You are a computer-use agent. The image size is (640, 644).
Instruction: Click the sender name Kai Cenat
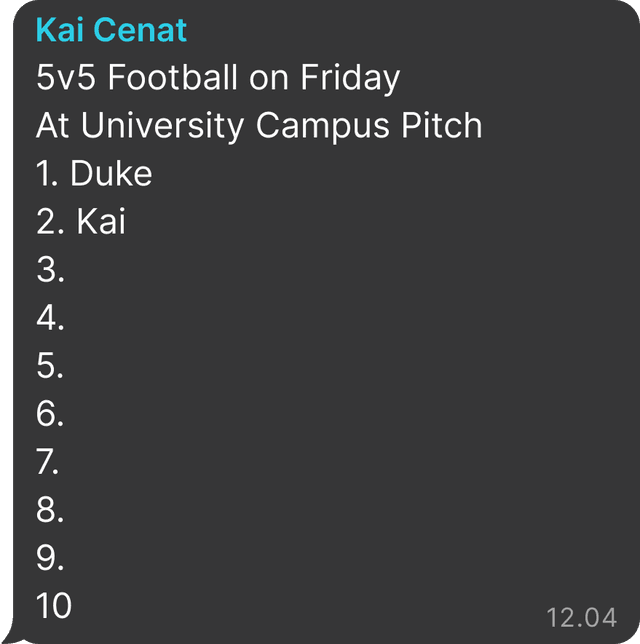click(x=111, y=30)
